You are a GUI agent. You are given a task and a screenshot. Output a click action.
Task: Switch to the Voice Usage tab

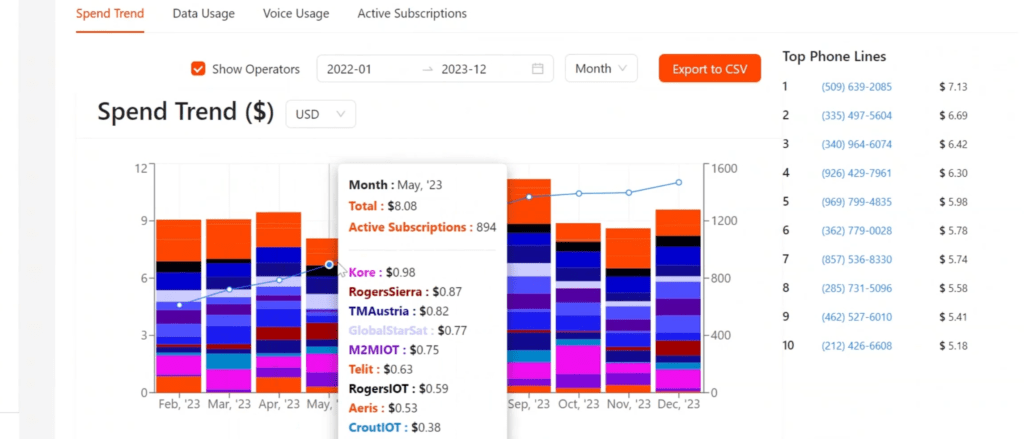[296, 13]
